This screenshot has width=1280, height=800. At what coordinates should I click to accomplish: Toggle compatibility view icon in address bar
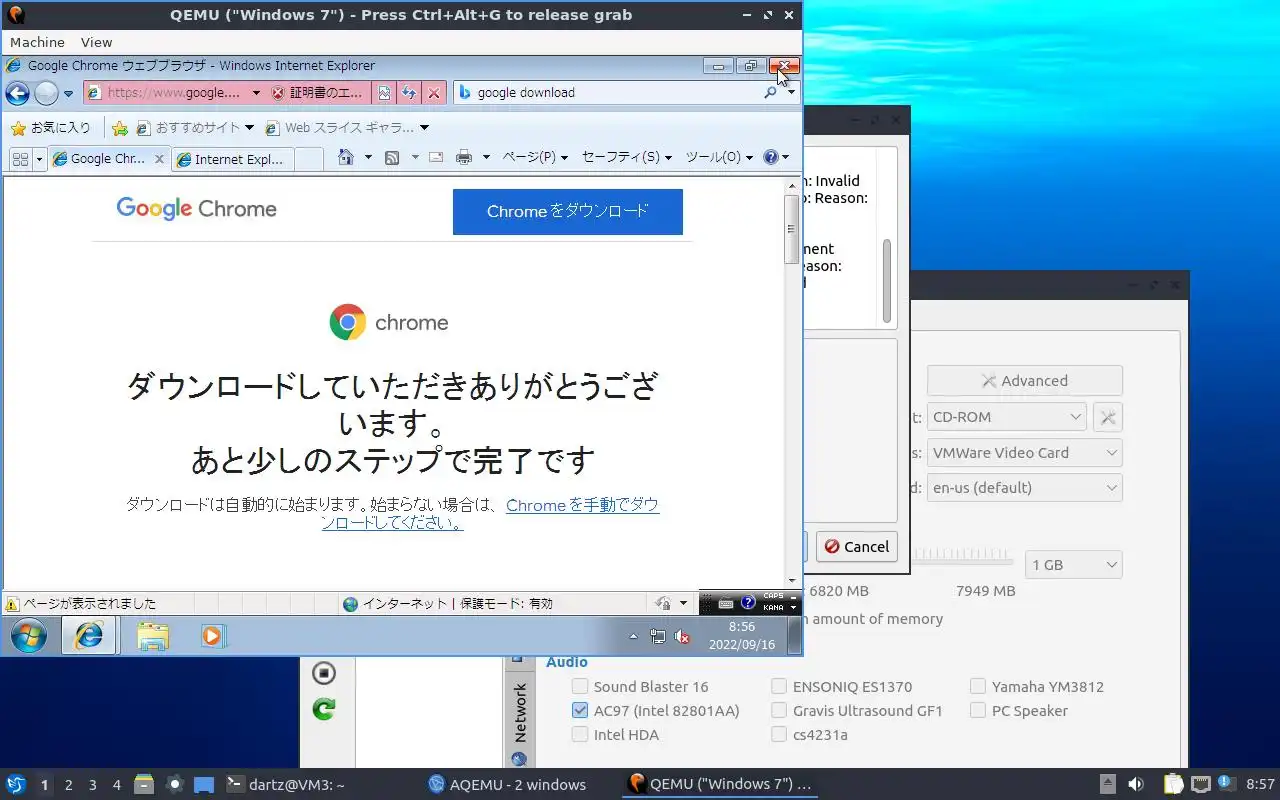384,93
